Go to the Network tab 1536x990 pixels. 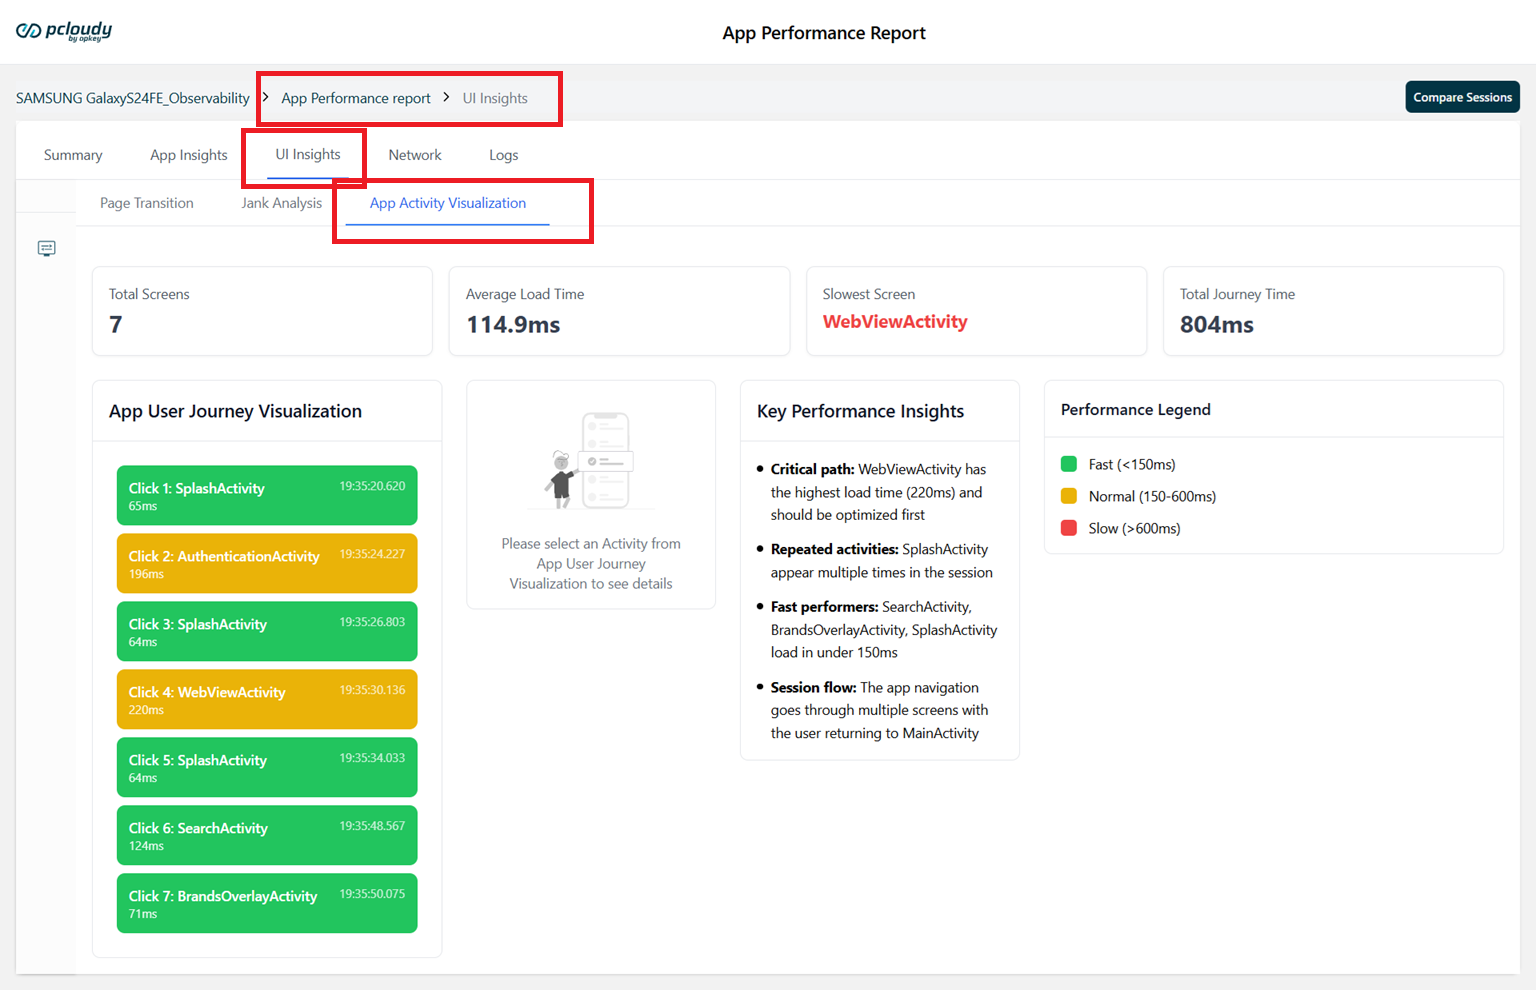(415, 155)
